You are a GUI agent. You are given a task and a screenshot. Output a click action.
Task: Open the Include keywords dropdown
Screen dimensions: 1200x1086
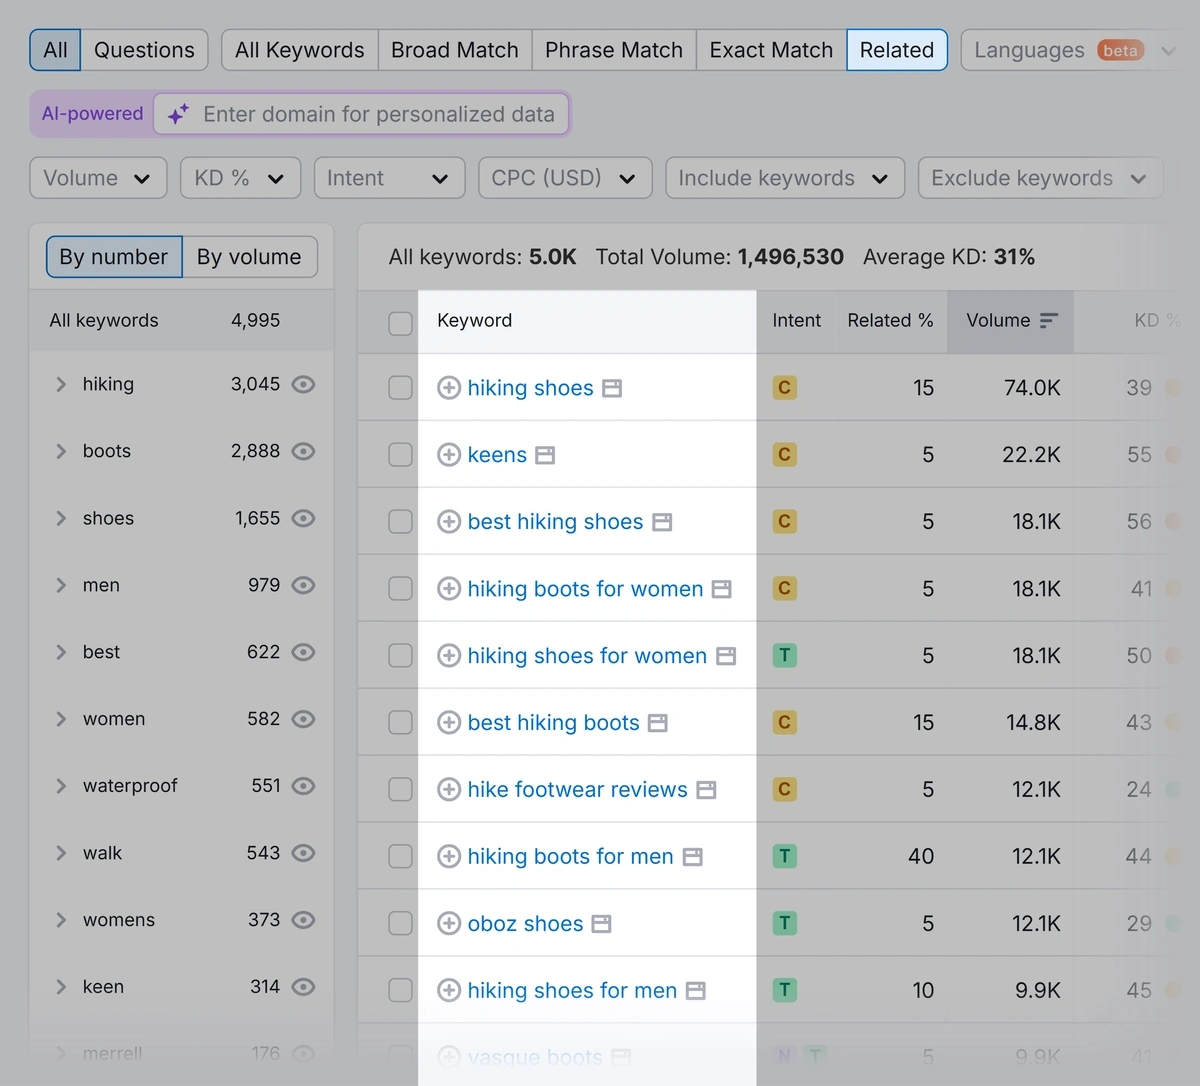785,178
